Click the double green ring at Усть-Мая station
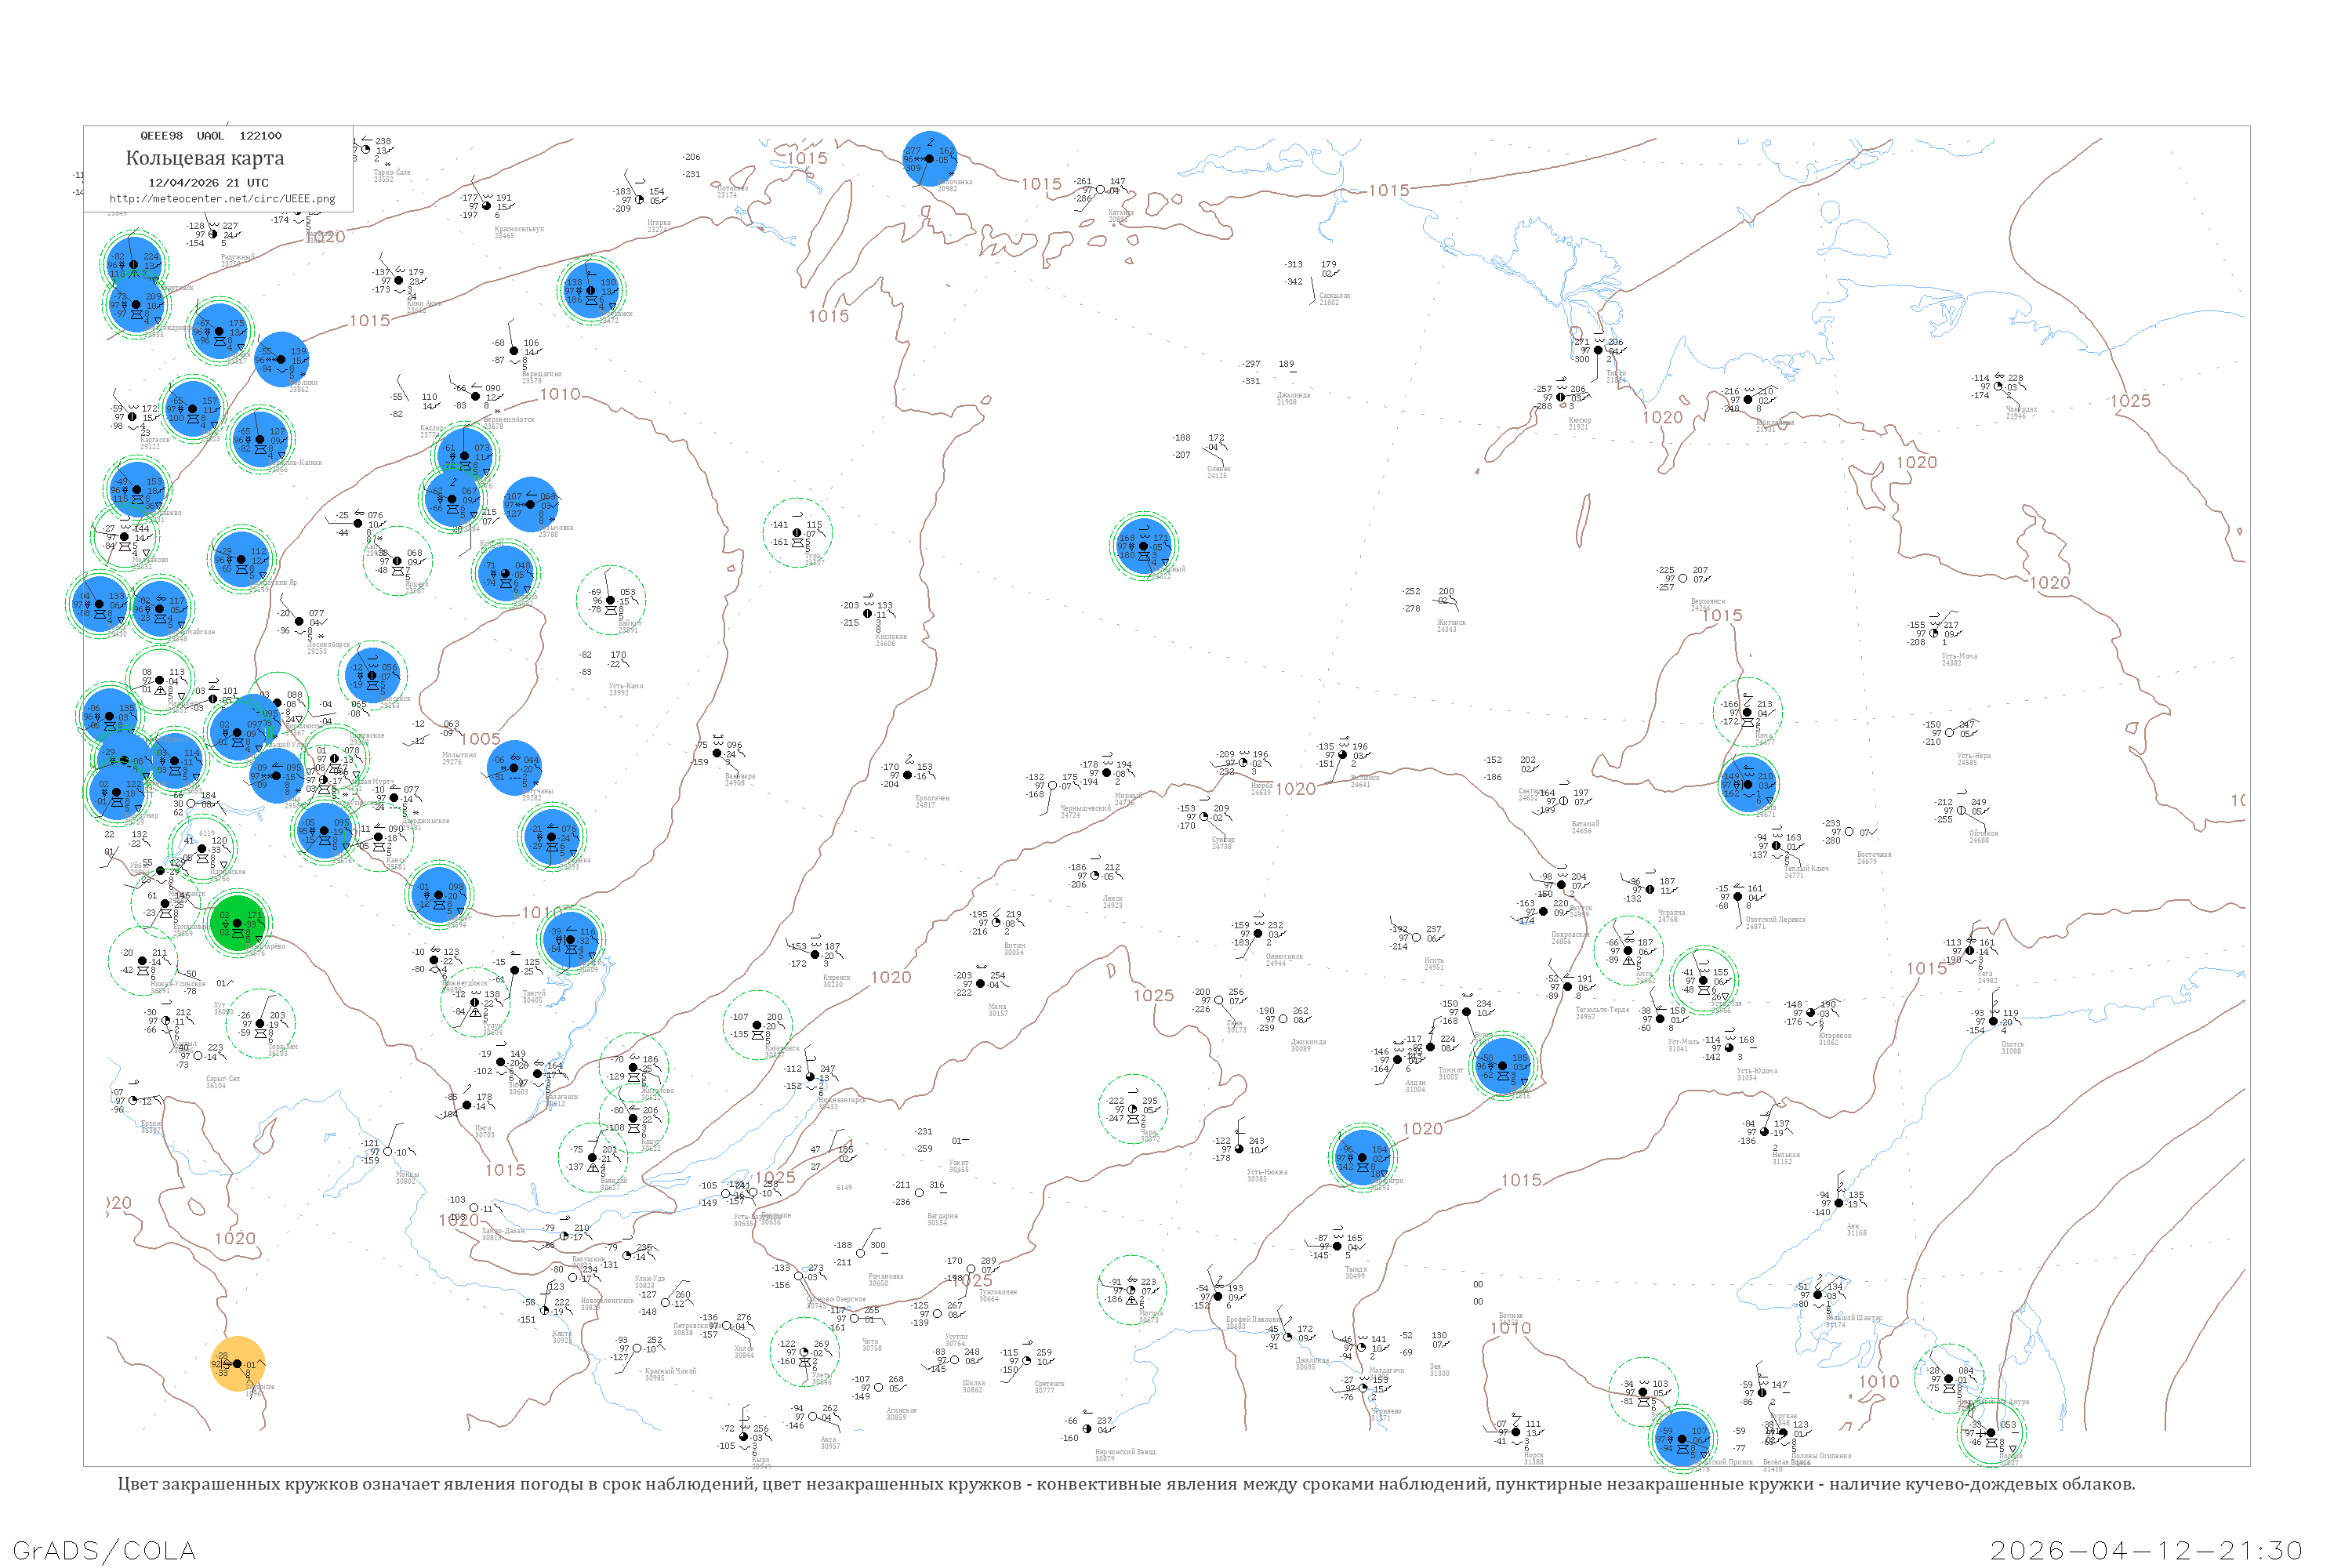The image size is (2352, 1568). [x=1703, y=980]
